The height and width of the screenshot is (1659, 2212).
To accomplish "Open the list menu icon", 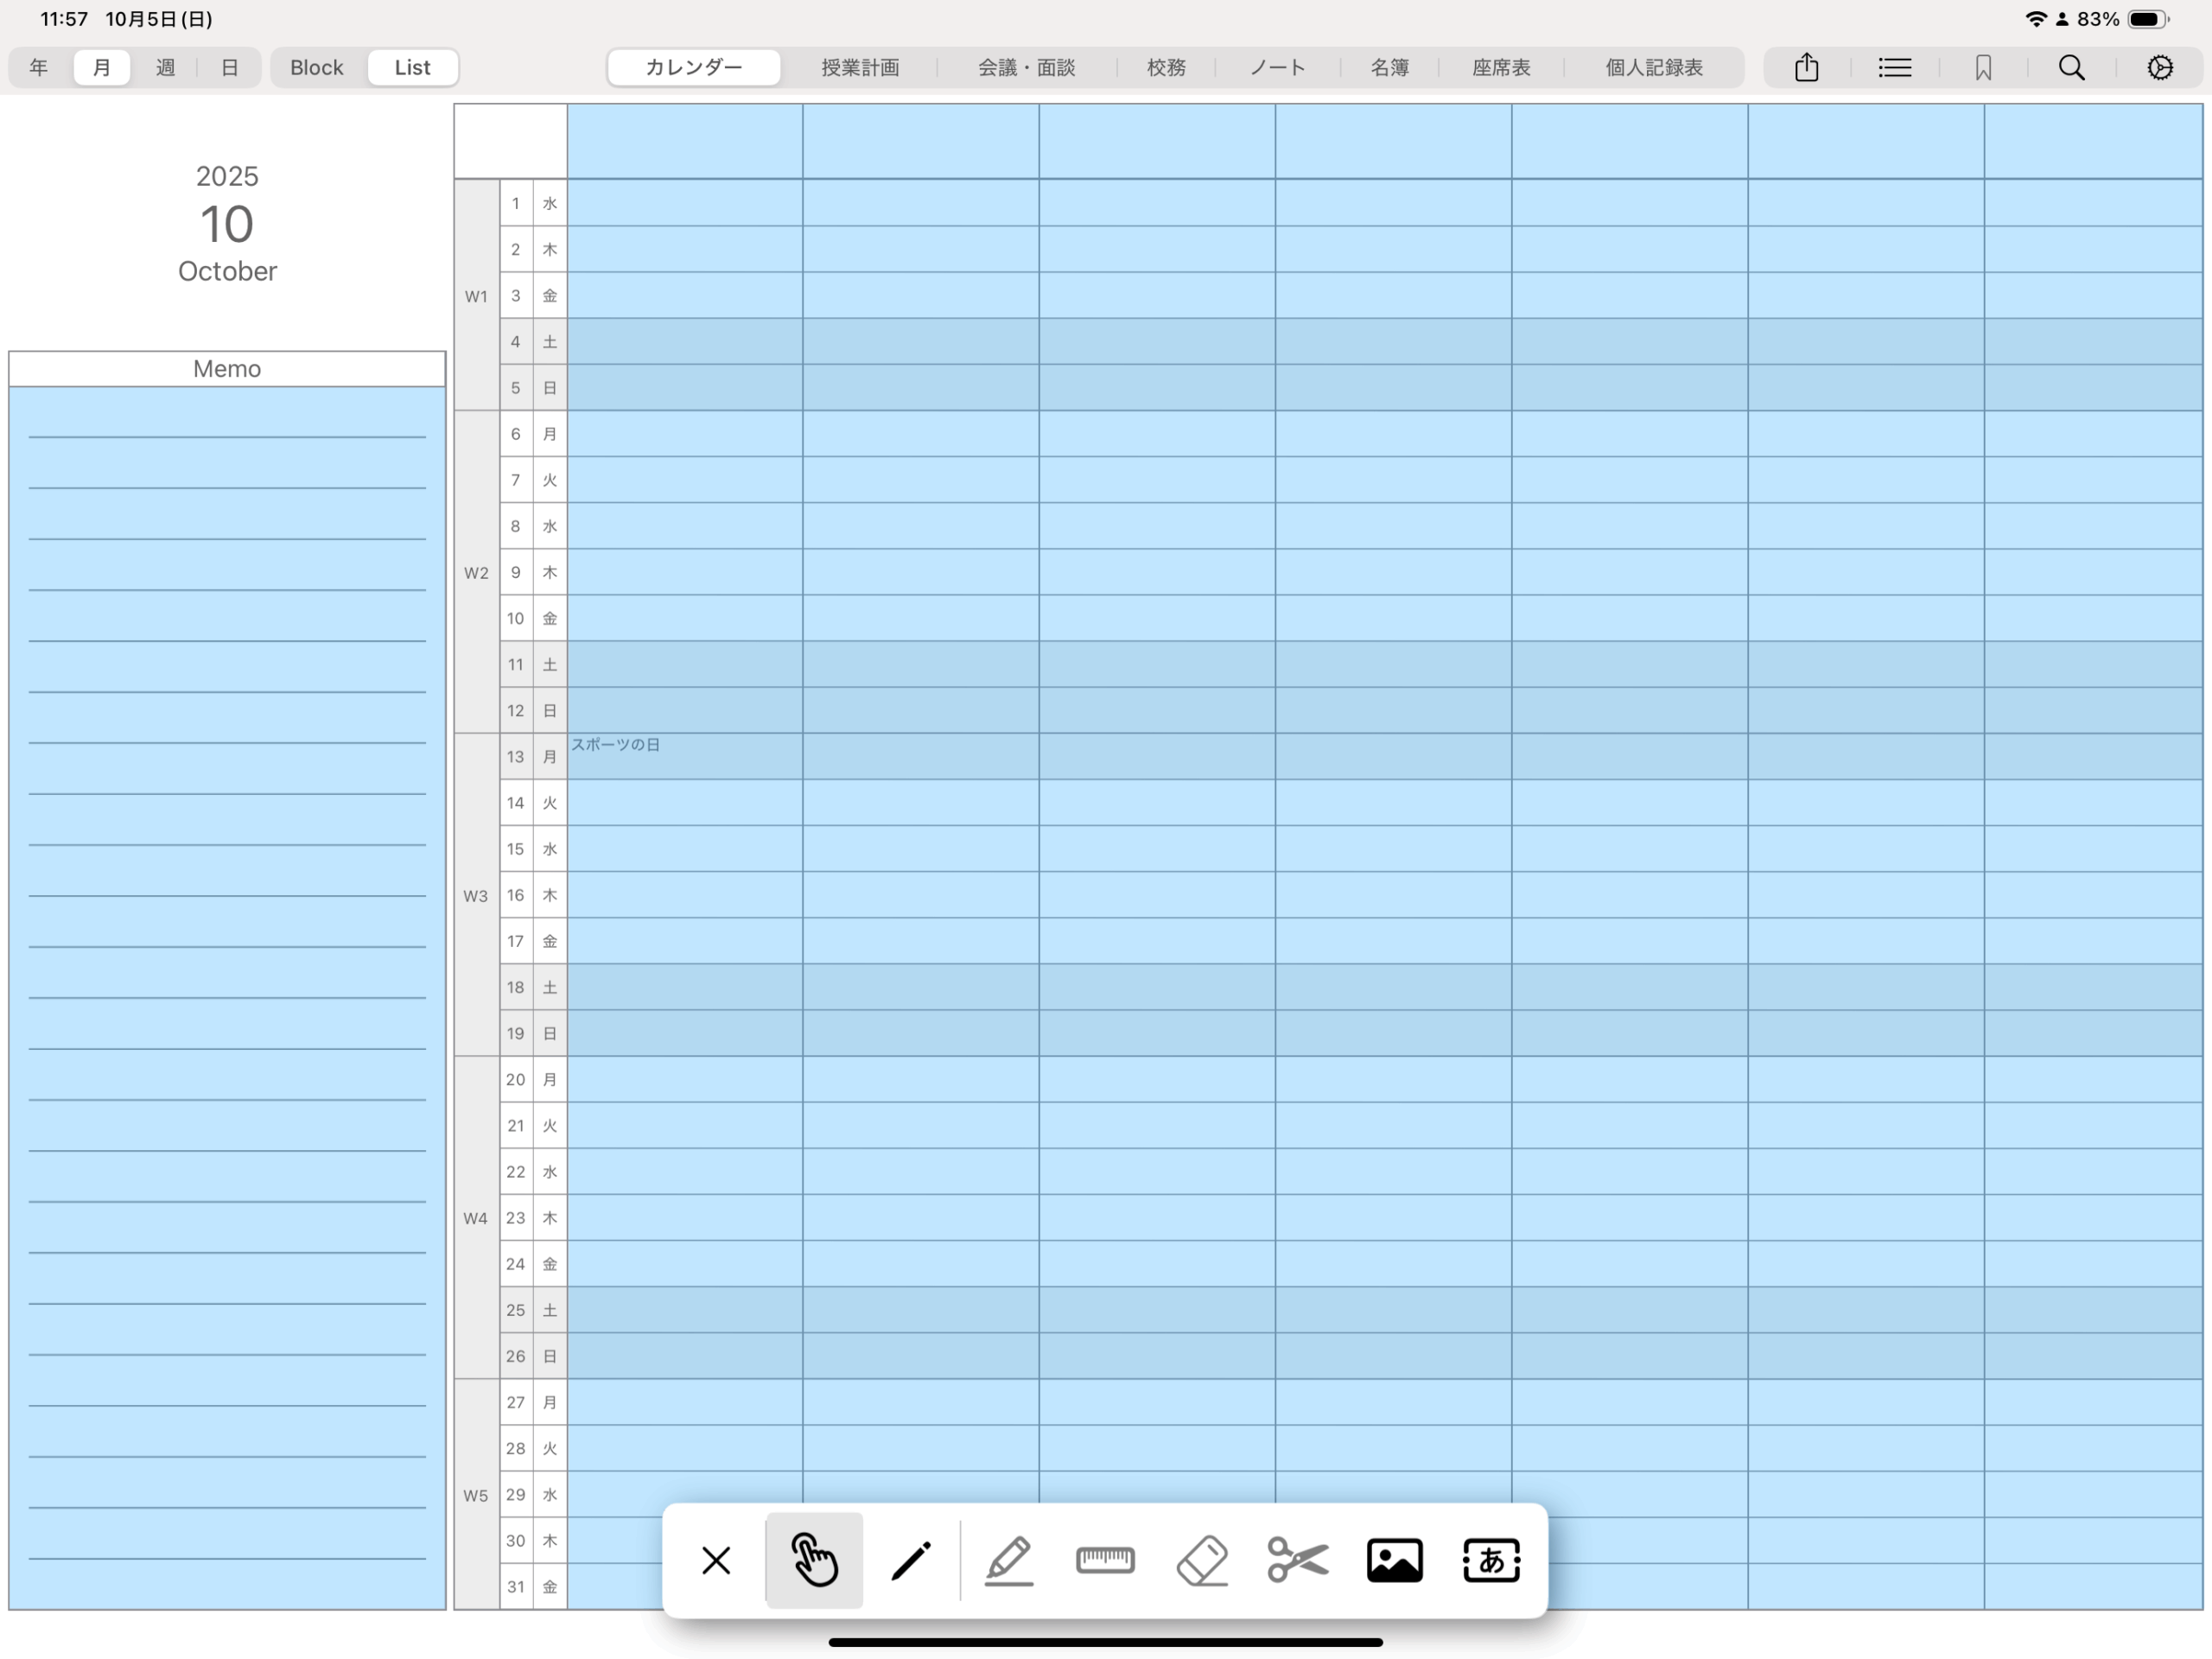I will (x=1894, y=68).
